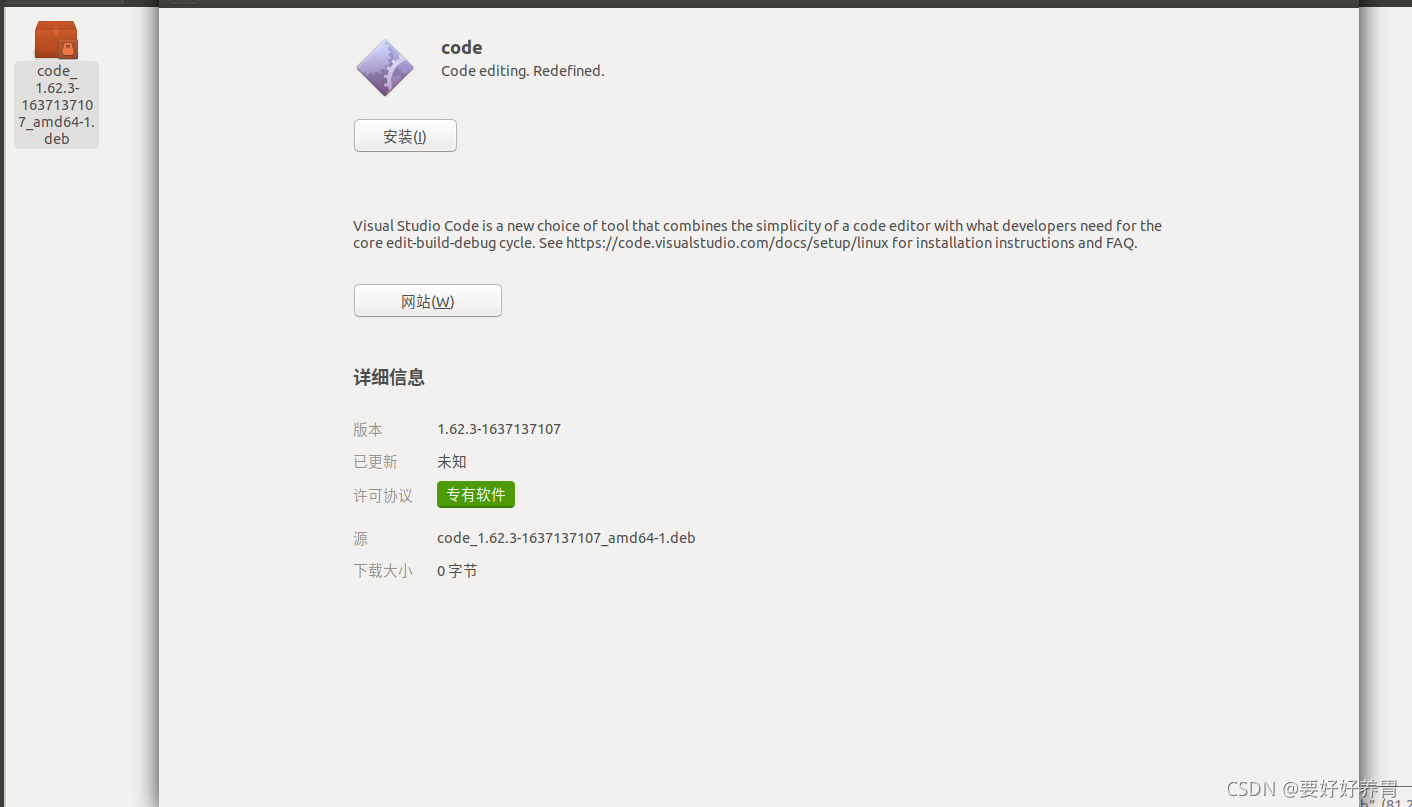Click the 下载大小 label

tap(383, 571)
